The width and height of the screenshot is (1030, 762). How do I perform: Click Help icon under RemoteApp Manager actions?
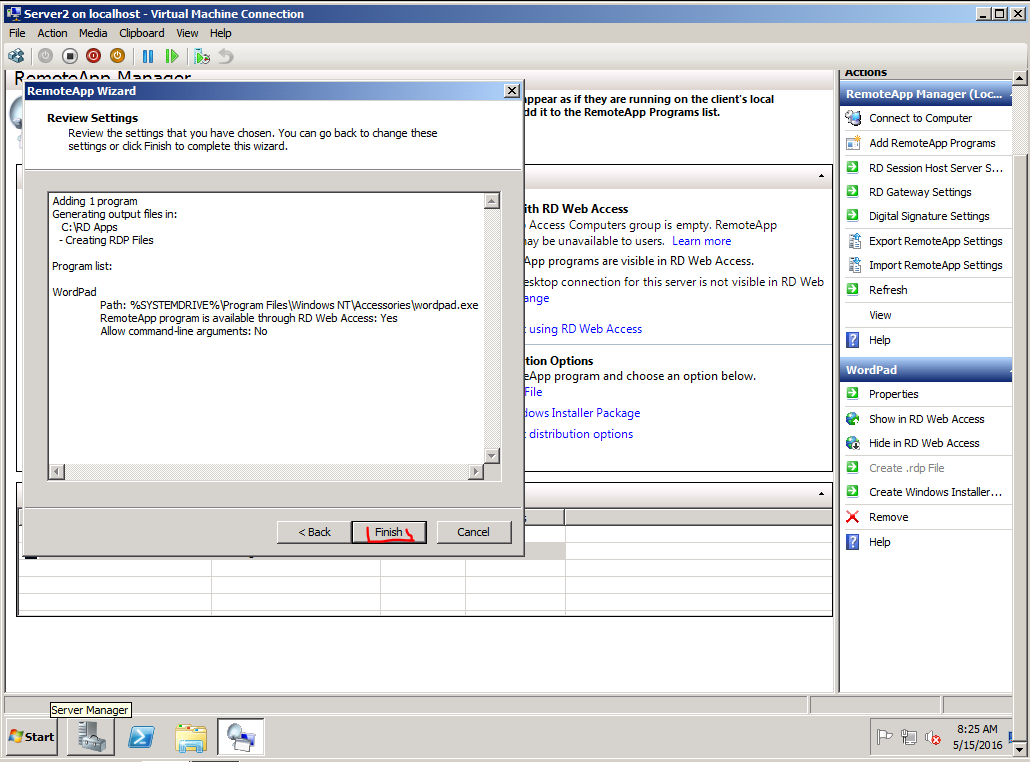pyautogui.click(x=853, y=340)
